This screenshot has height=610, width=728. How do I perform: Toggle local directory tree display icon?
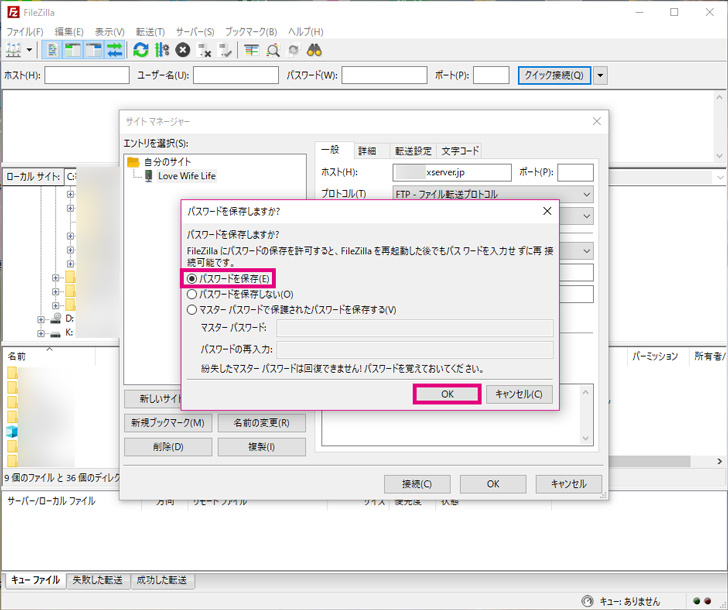[x=73, y=50]
